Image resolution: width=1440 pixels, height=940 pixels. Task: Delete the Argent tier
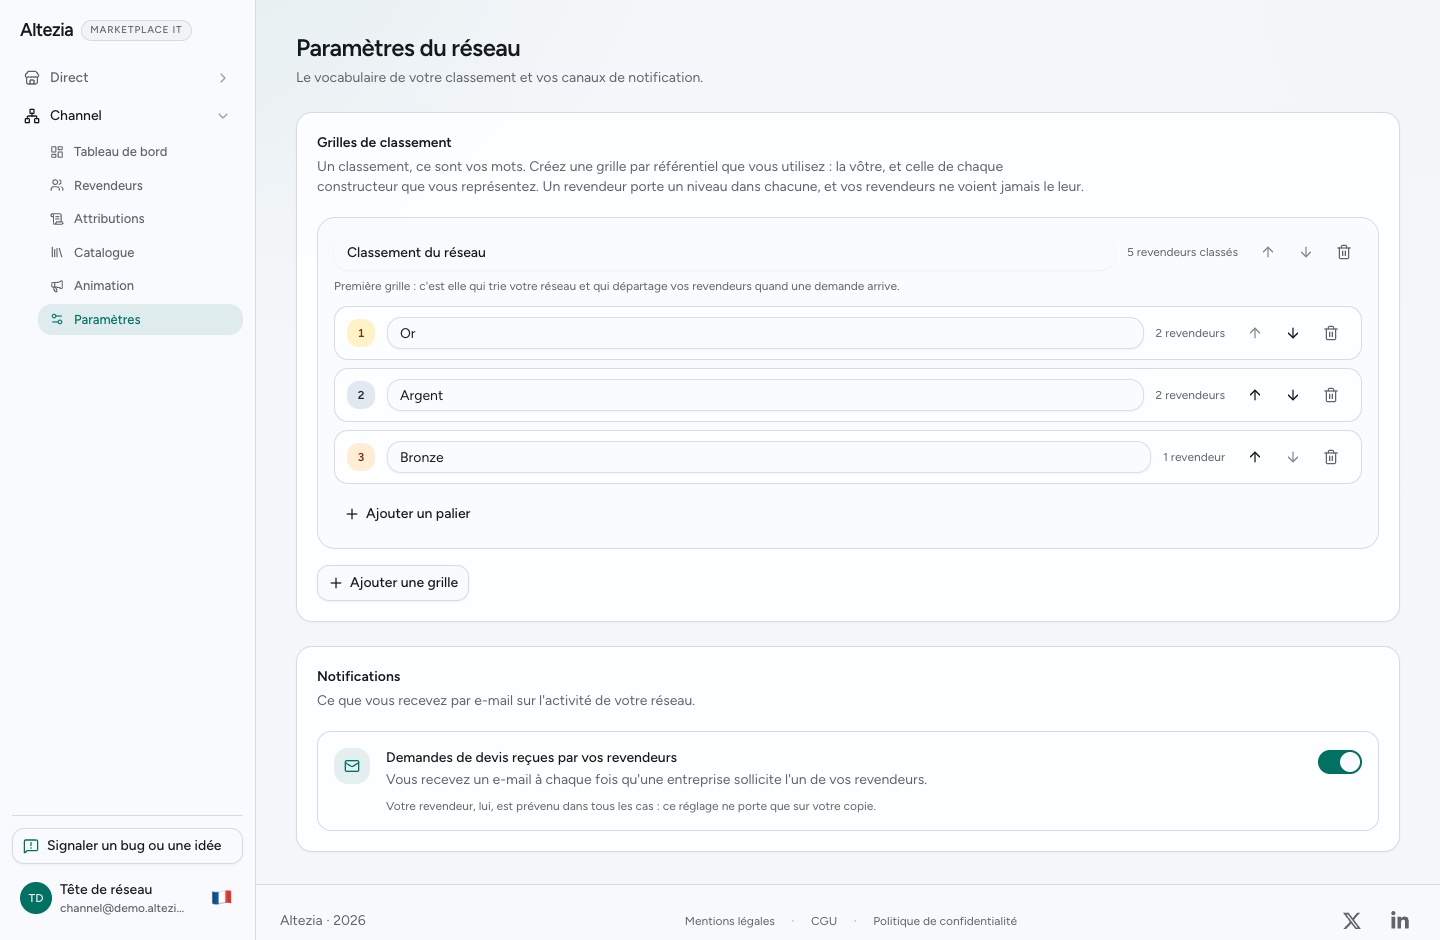[1331, 395]
